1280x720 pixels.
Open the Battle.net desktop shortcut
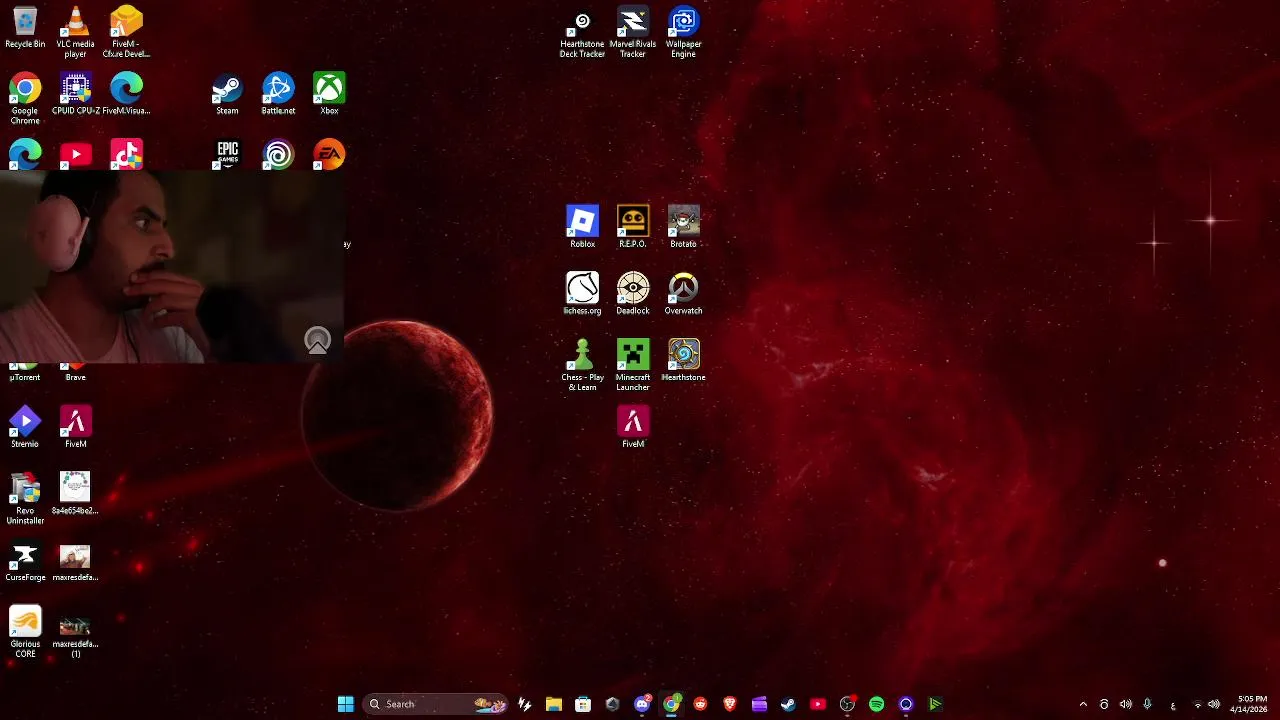(x=278, y=93)
